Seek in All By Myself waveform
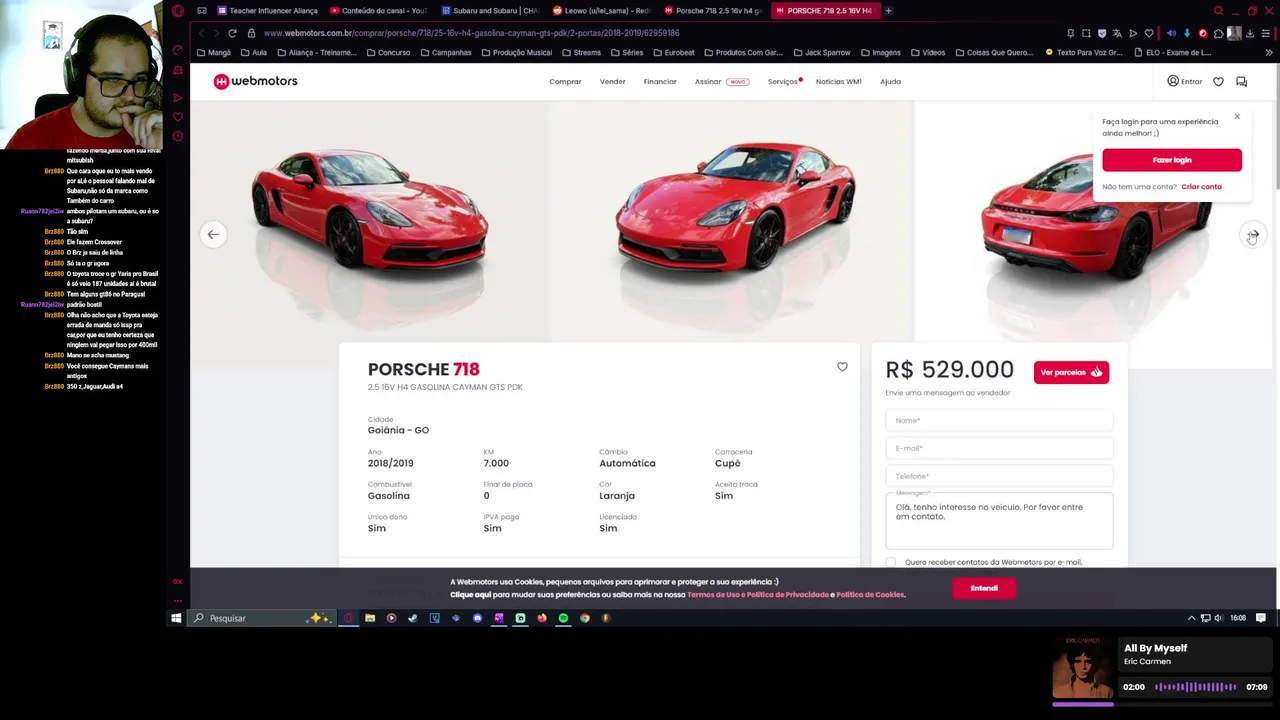1280x720 pixels. click(x=1196, y=687)
